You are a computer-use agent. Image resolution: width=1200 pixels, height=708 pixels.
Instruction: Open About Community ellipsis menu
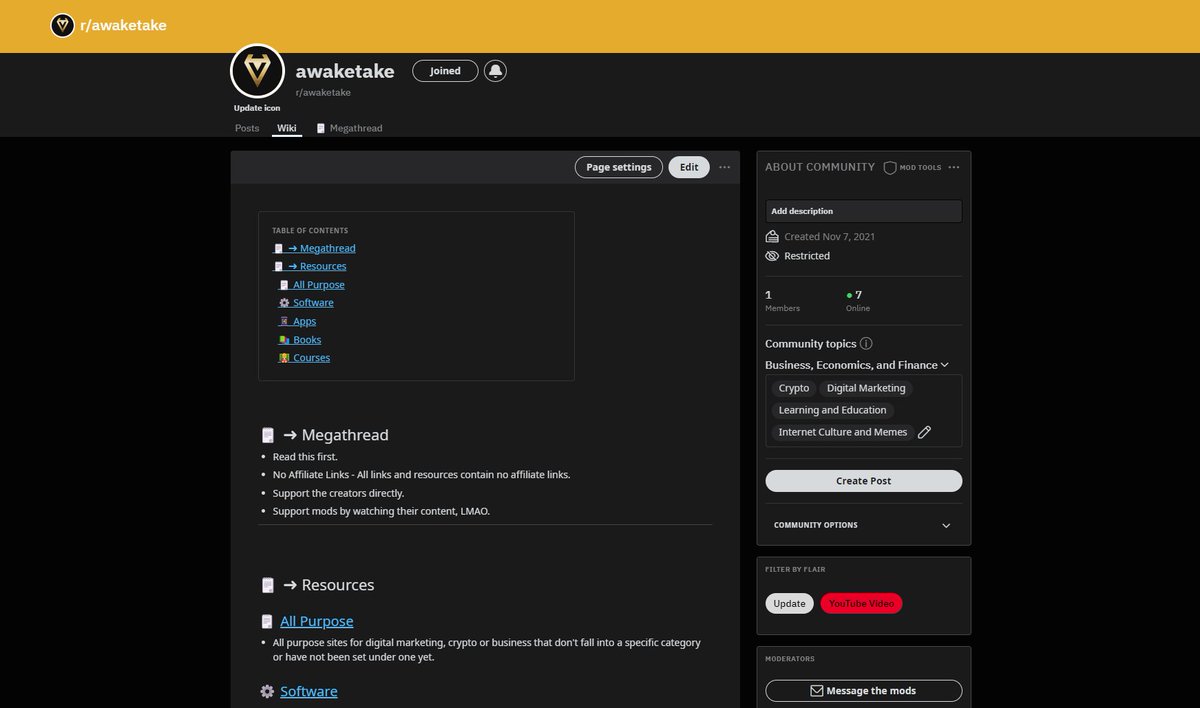click(954, 167)
